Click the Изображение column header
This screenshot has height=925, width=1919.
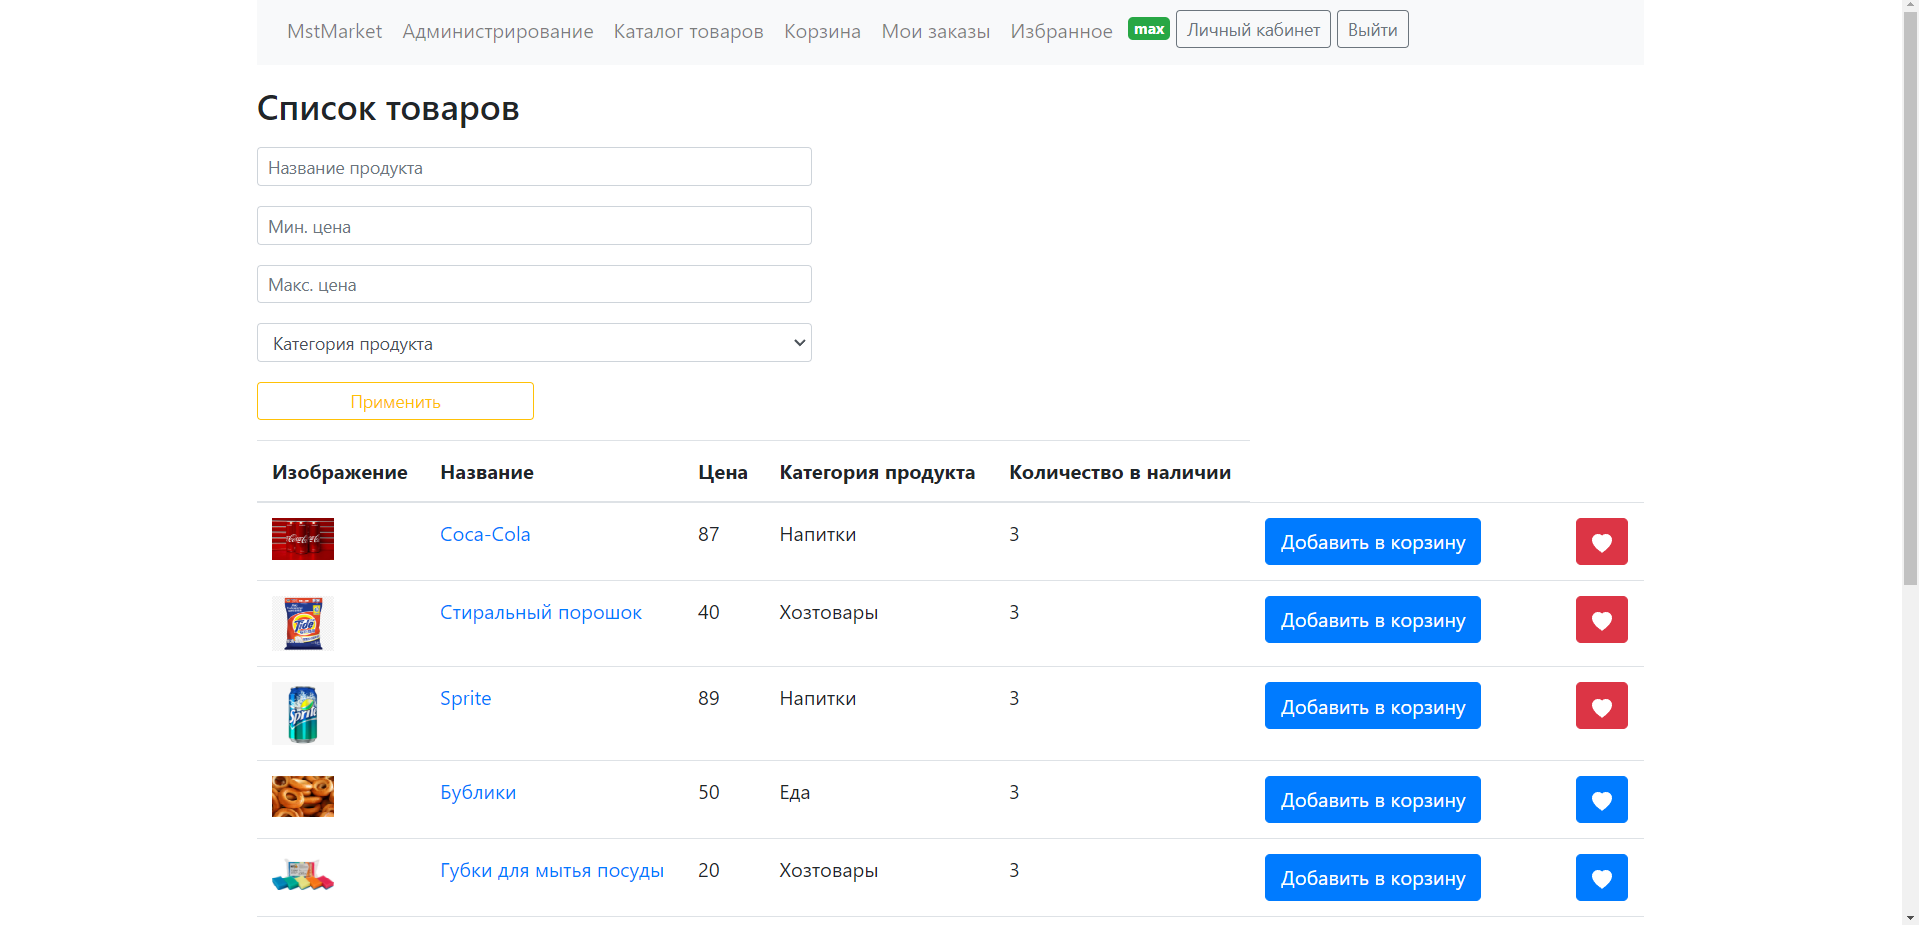tap(340, 472)
